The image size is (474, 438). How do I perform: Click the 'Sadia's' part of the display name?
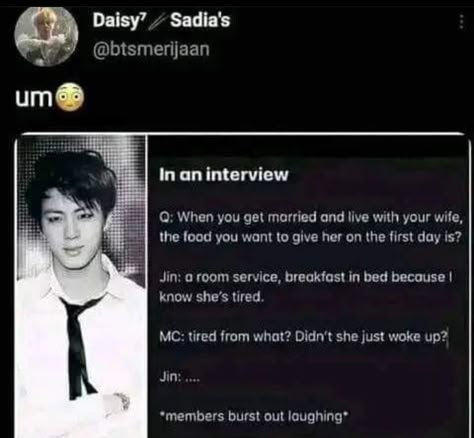pos(200,20)
